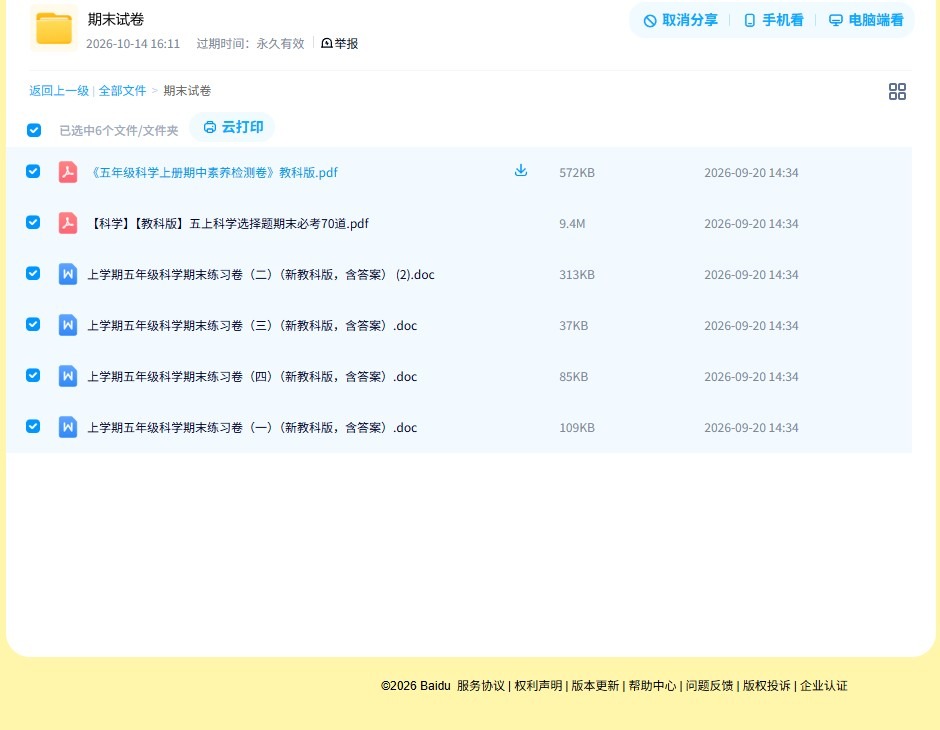Viewport: 940px width, 730px height.
Task: Click the 572KB file size value
Action: 577,173
